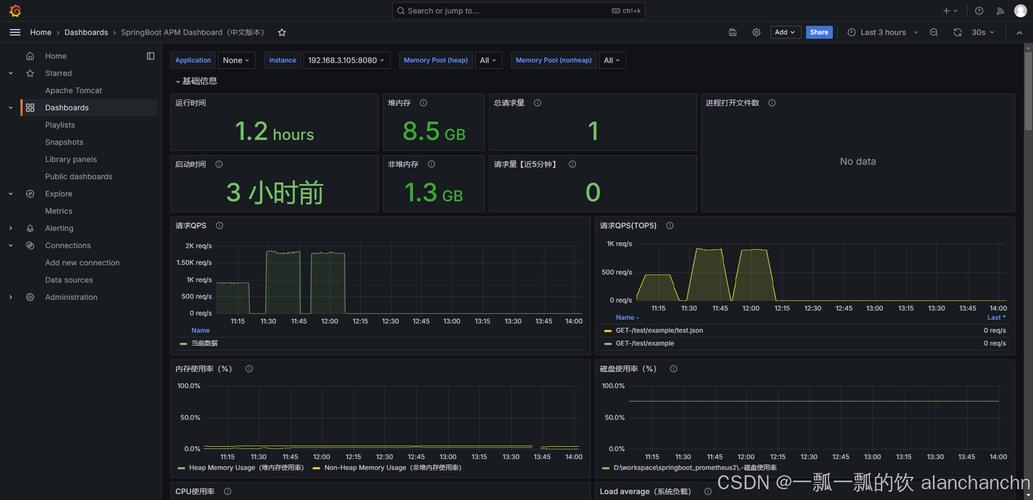Click the Dashboards grid icon in sidebar
1033x500 pixels.
click(30, 107)
